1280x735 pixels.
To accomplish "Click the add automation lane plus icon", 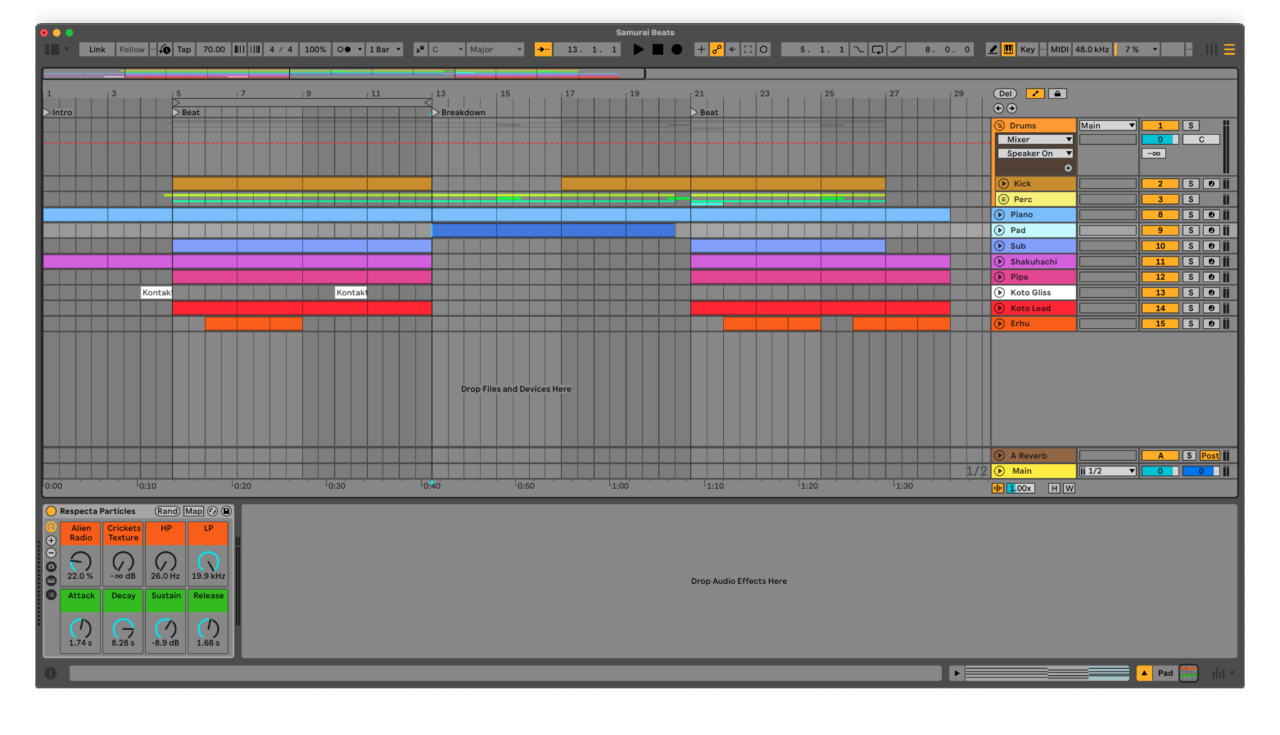I will tap(1068, 168).
